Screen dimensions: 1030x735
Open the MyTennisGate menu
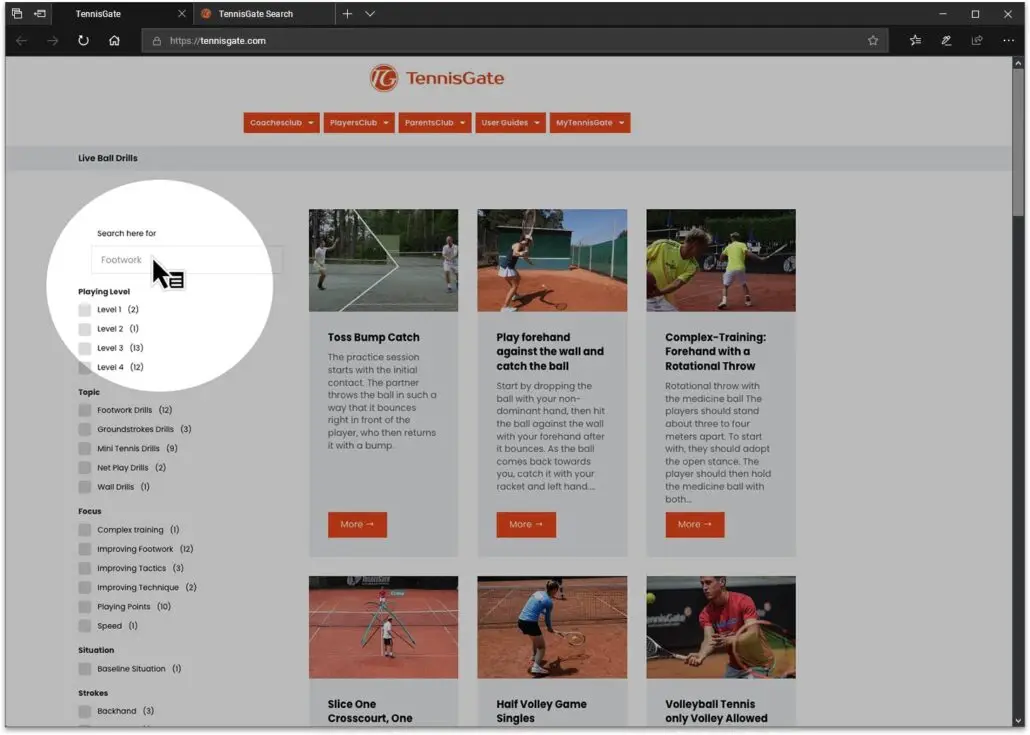[589, 123]
